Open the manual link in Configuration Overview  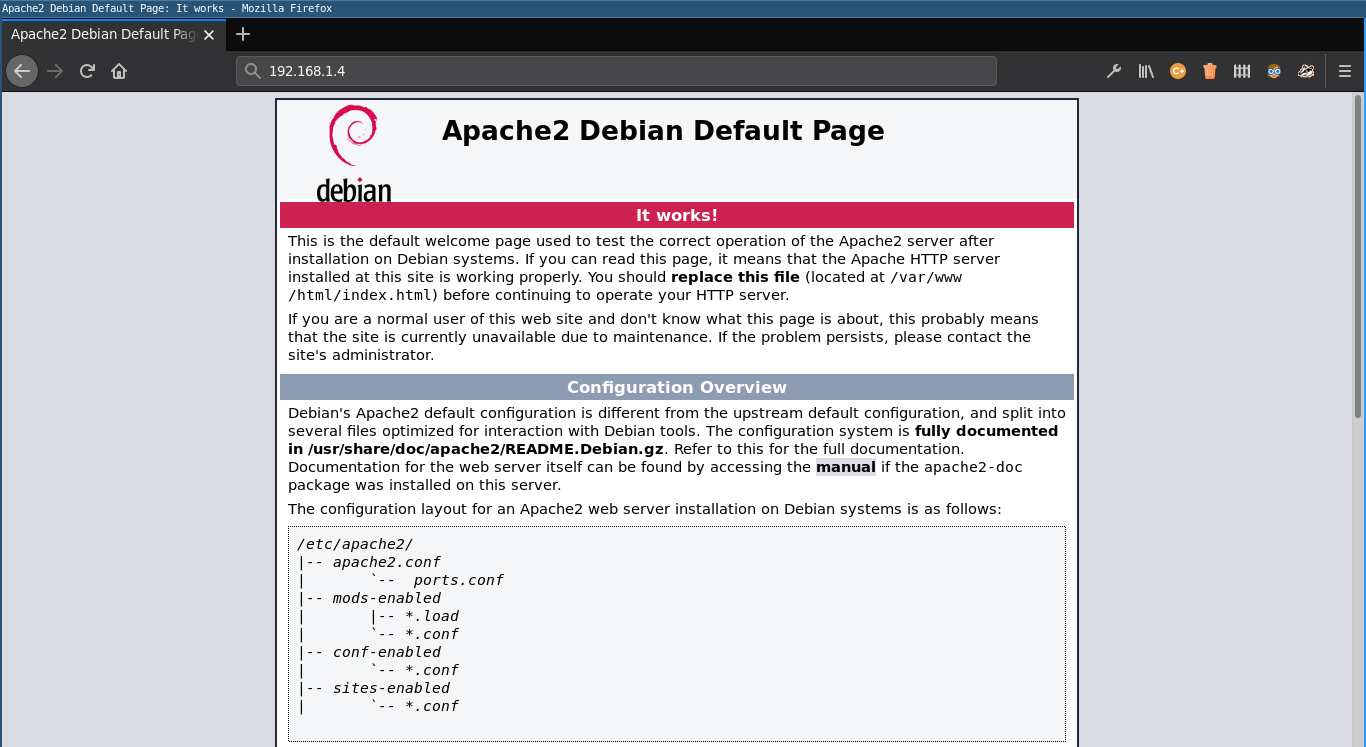845,467
